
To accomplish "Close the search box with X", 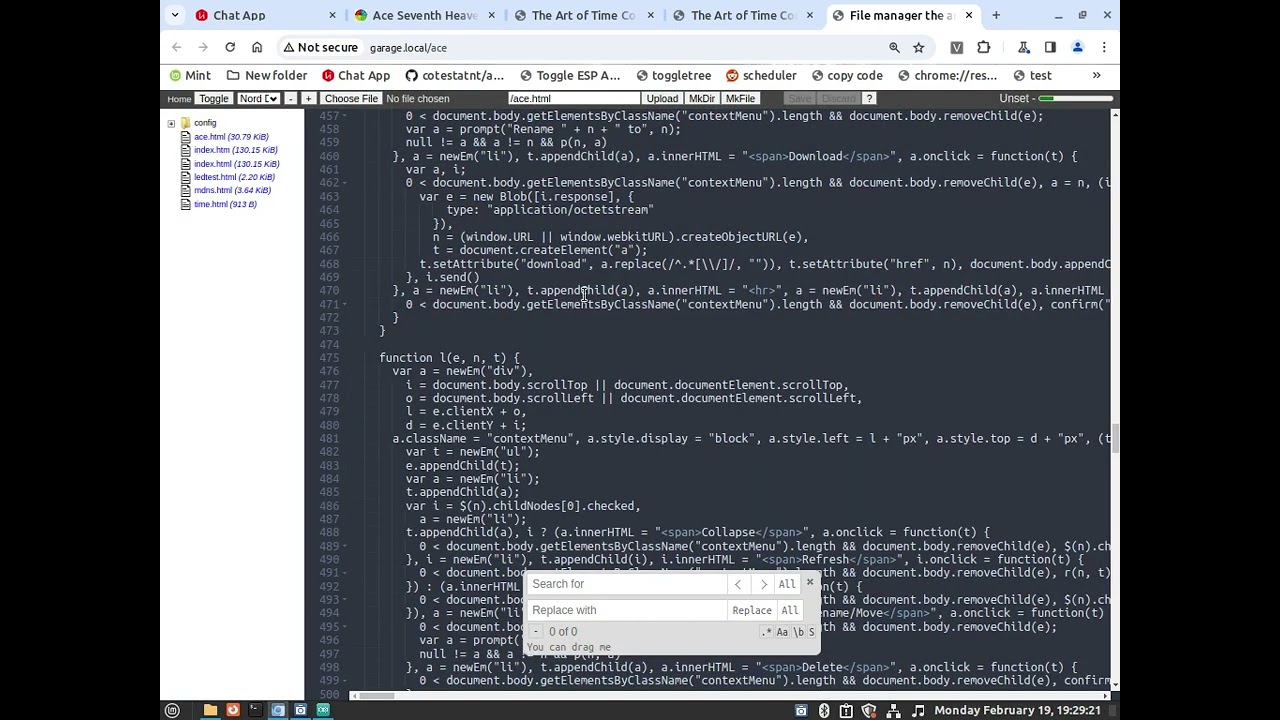I will click(x=810, y=583).
